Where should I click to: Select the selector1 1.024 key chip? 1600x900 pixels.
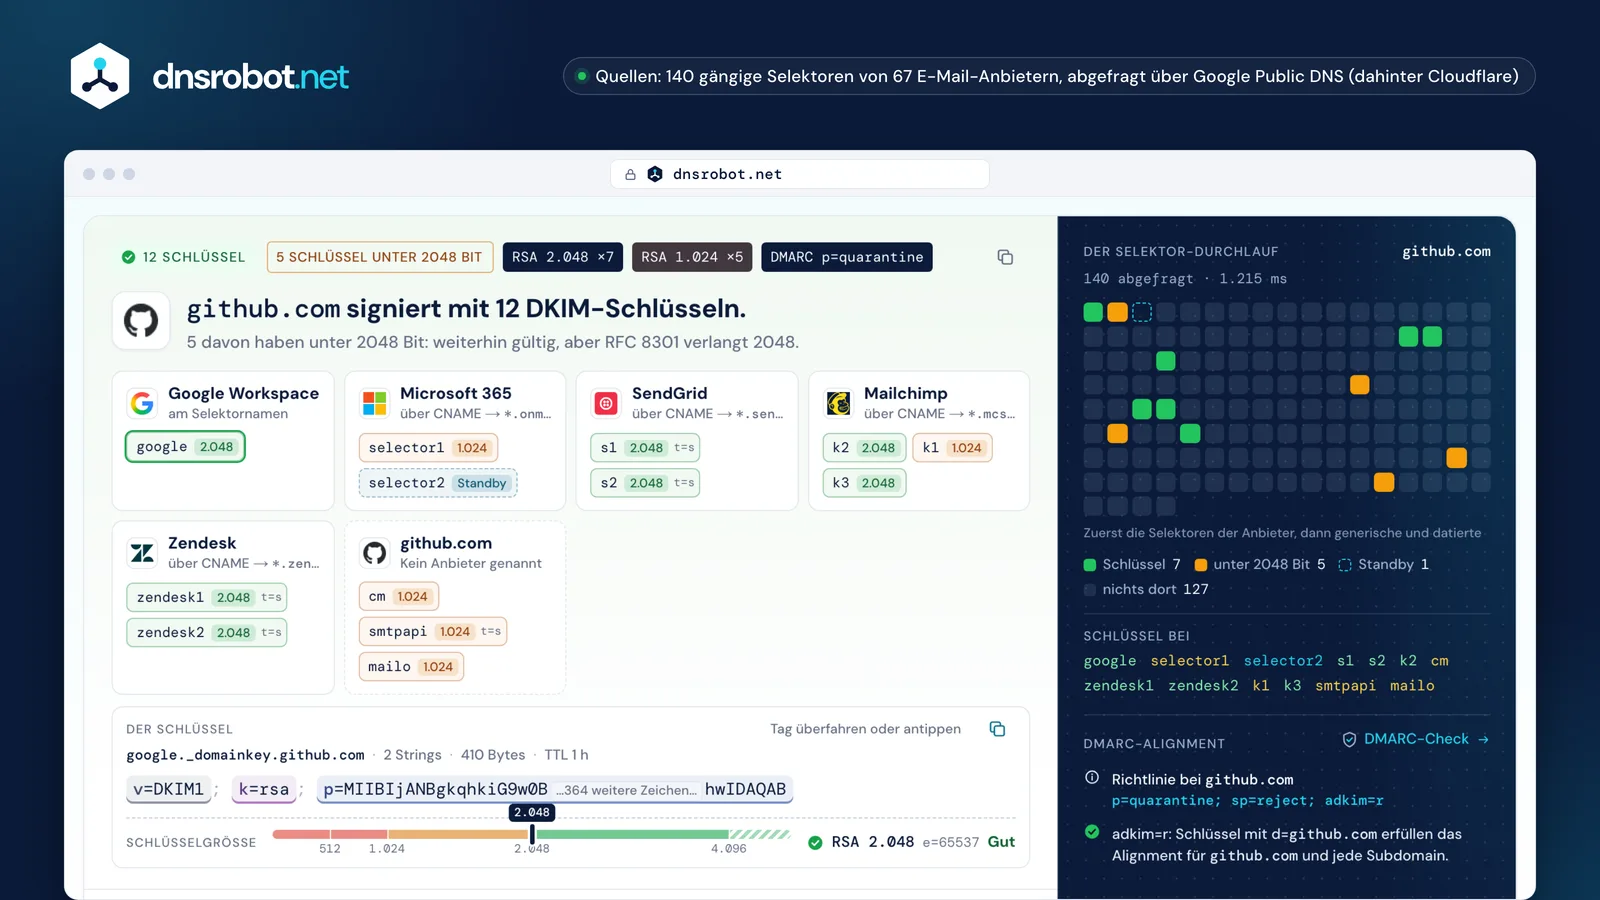(428, 448)
